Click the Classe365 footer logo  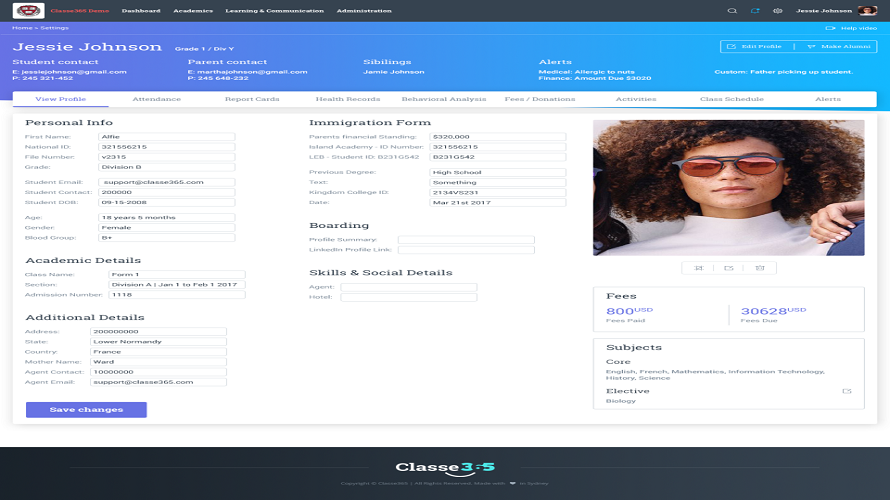(445, 468)
